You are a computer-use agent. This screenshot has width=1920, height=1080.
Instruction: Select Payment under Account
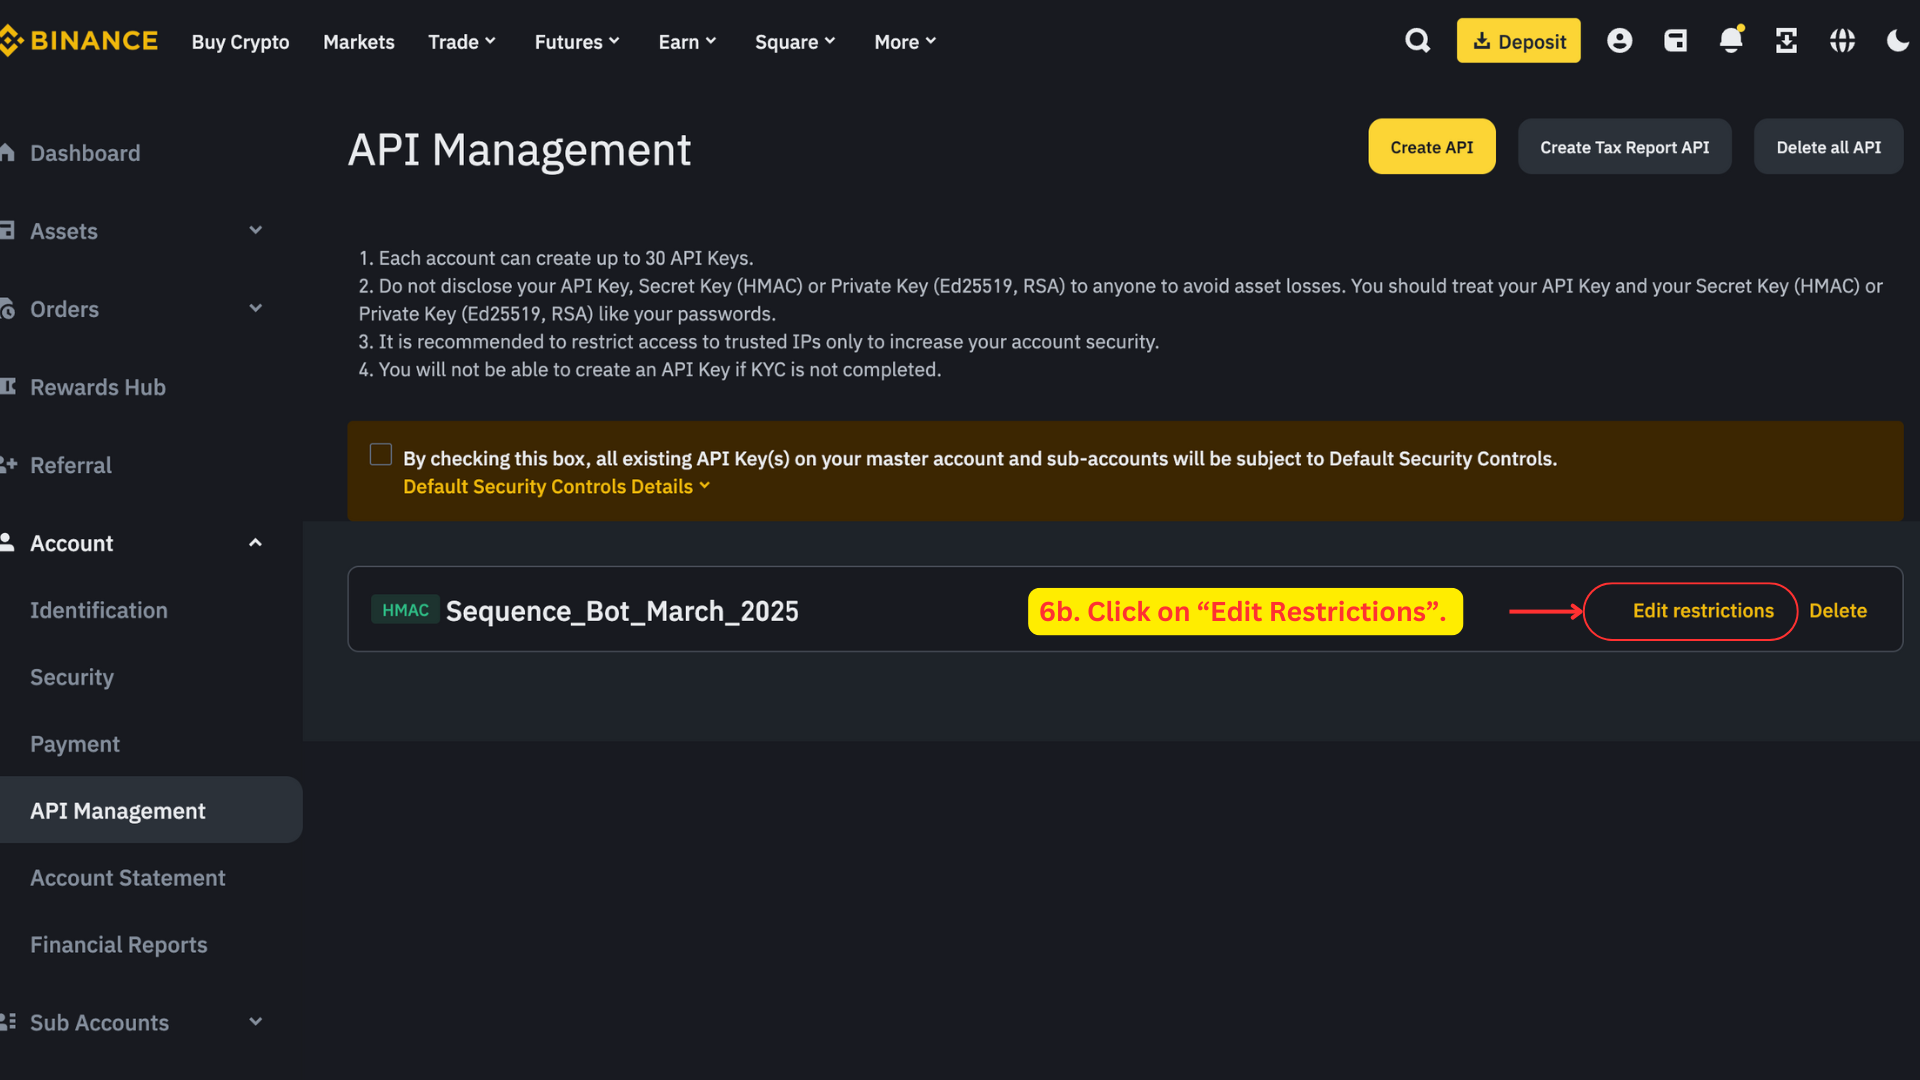click(x=75, y=744)
